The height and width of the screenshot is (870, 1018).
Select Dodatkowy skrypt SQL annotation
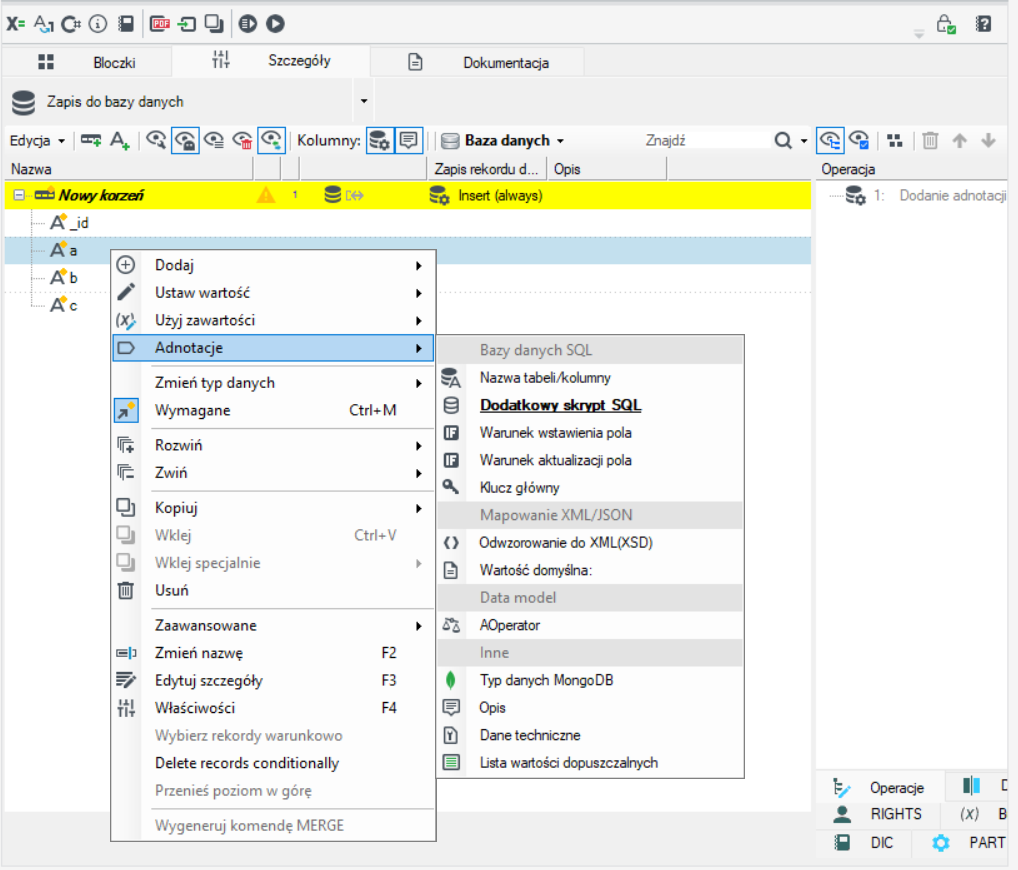pyautogui.click(x=560, y=405)
